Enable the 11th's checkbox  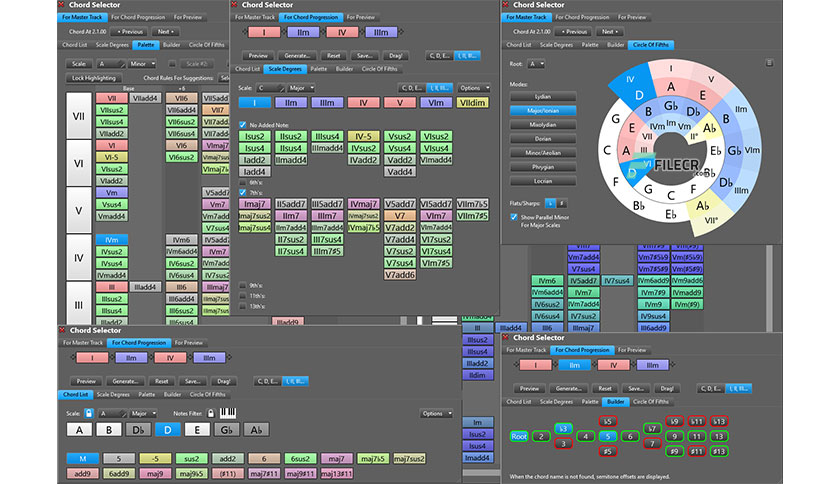coord(243,295)
